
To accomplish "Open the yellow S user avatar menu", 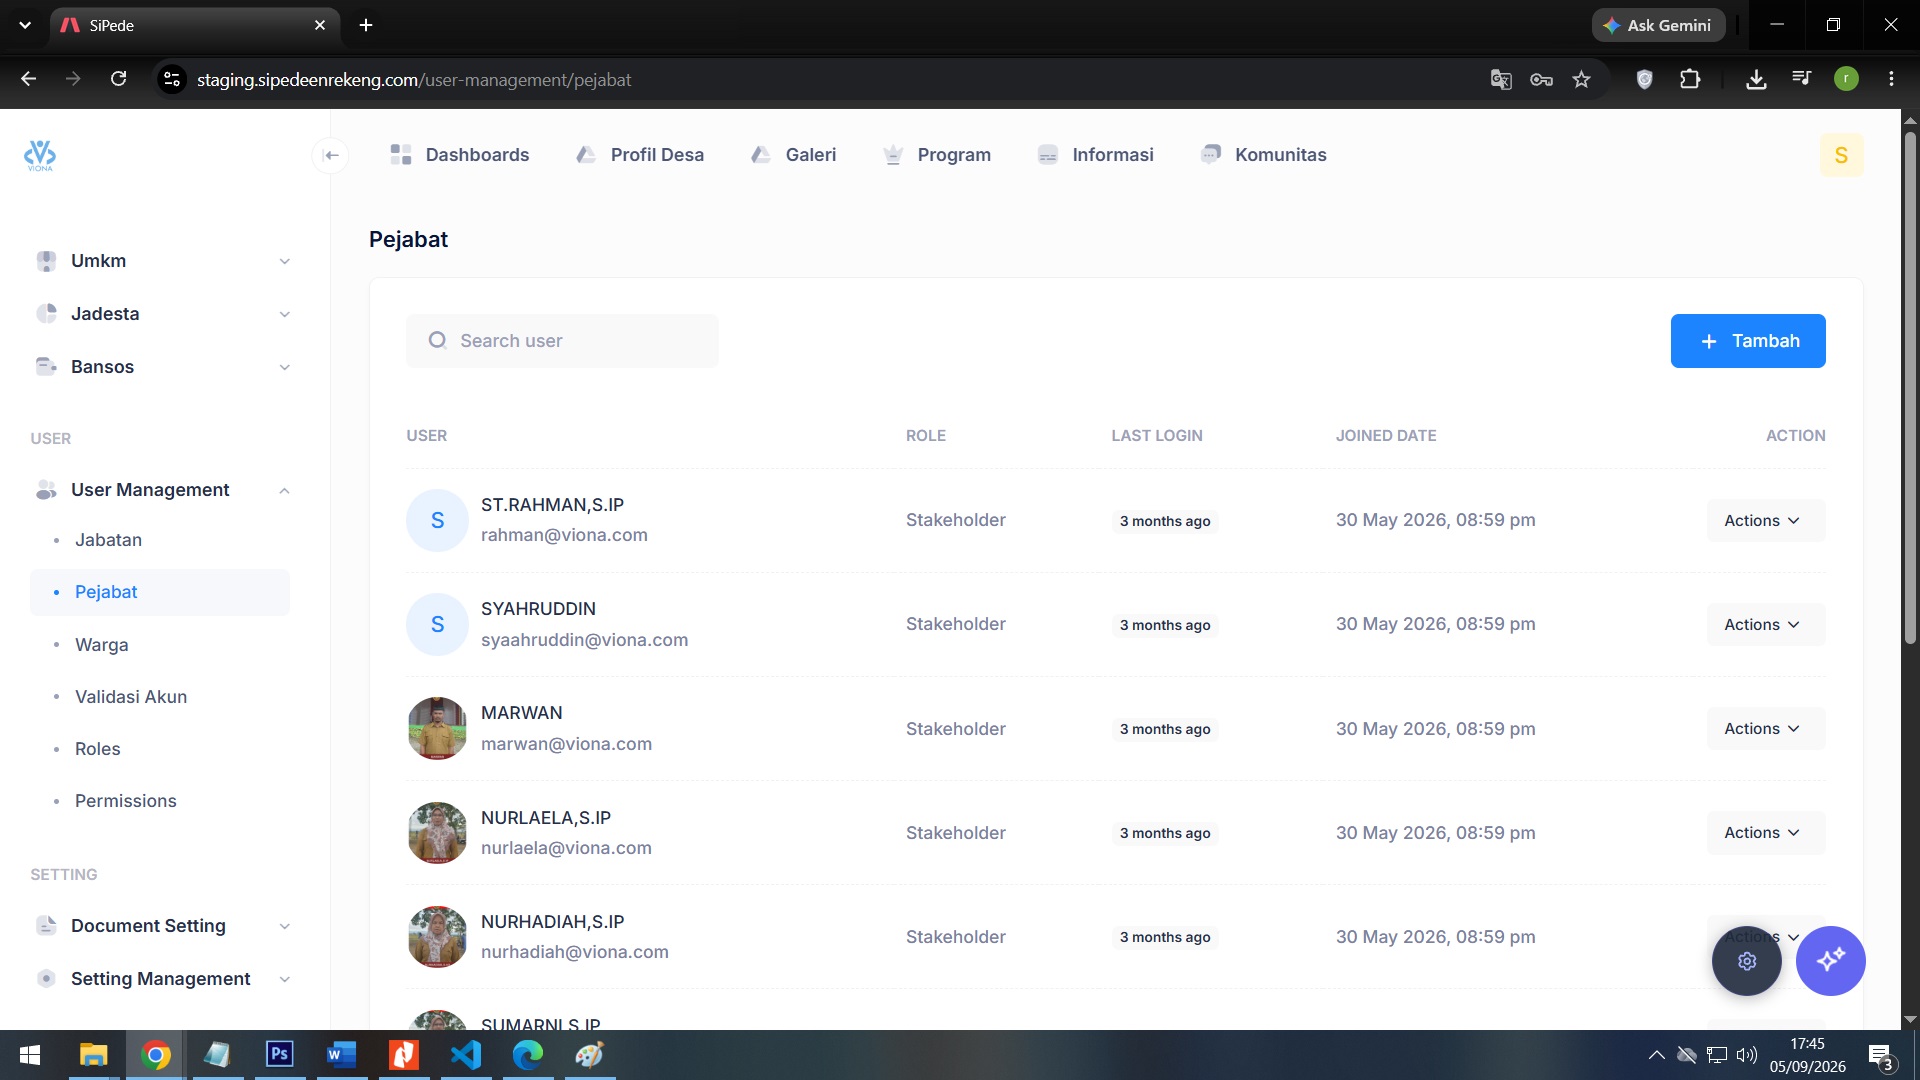I will click(1841, 155).
